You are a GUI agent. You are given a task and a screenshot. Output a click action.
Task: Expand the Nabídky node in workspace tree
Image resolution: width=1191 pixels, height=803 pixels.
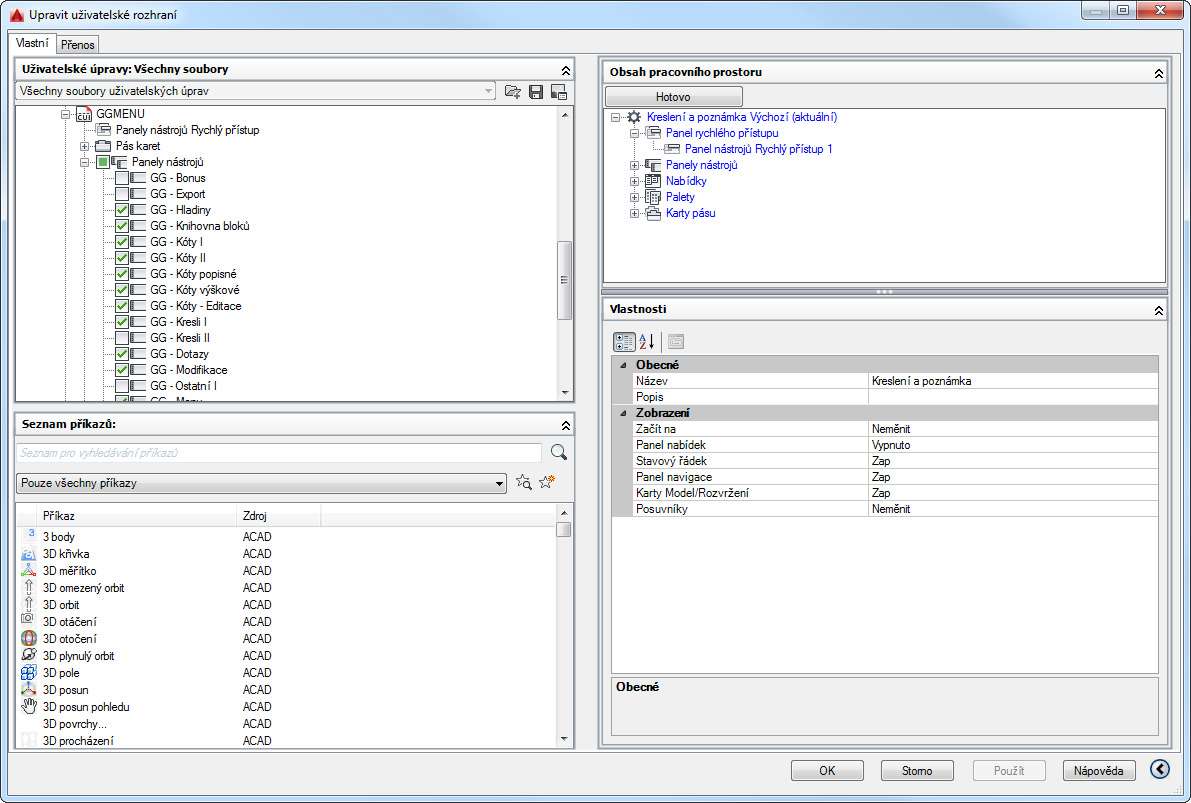[634, 182]
